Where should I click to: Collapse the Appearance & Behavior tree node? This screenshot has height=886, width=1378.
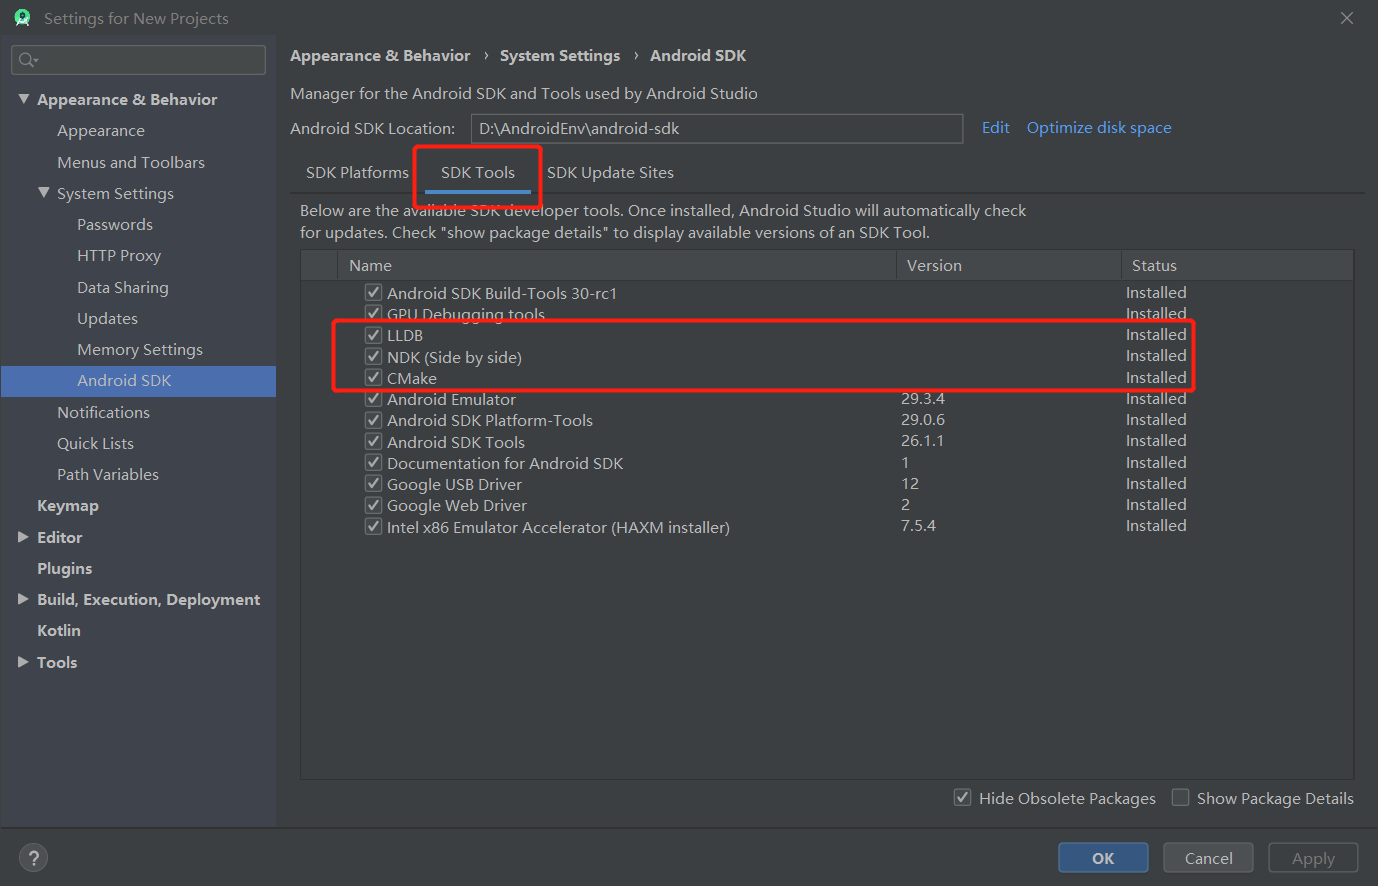coord(23,99)
